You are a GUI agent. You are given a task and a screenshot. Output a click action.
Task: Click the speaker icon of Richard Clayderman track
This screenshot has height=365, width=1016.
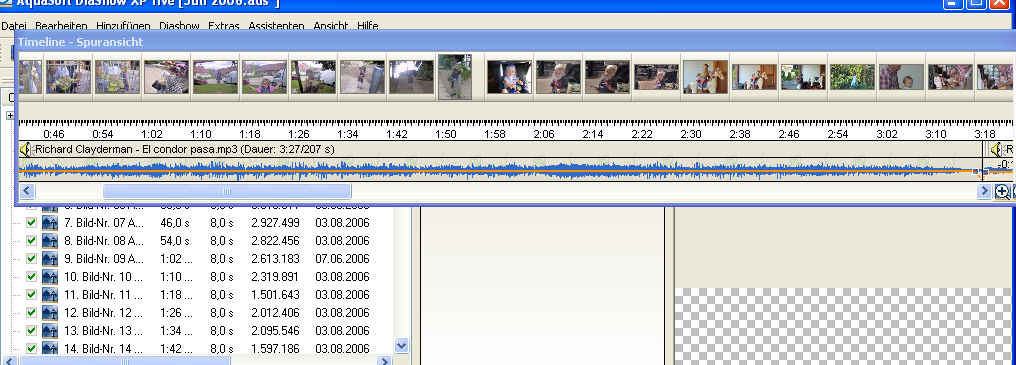(x=25, y=150)
